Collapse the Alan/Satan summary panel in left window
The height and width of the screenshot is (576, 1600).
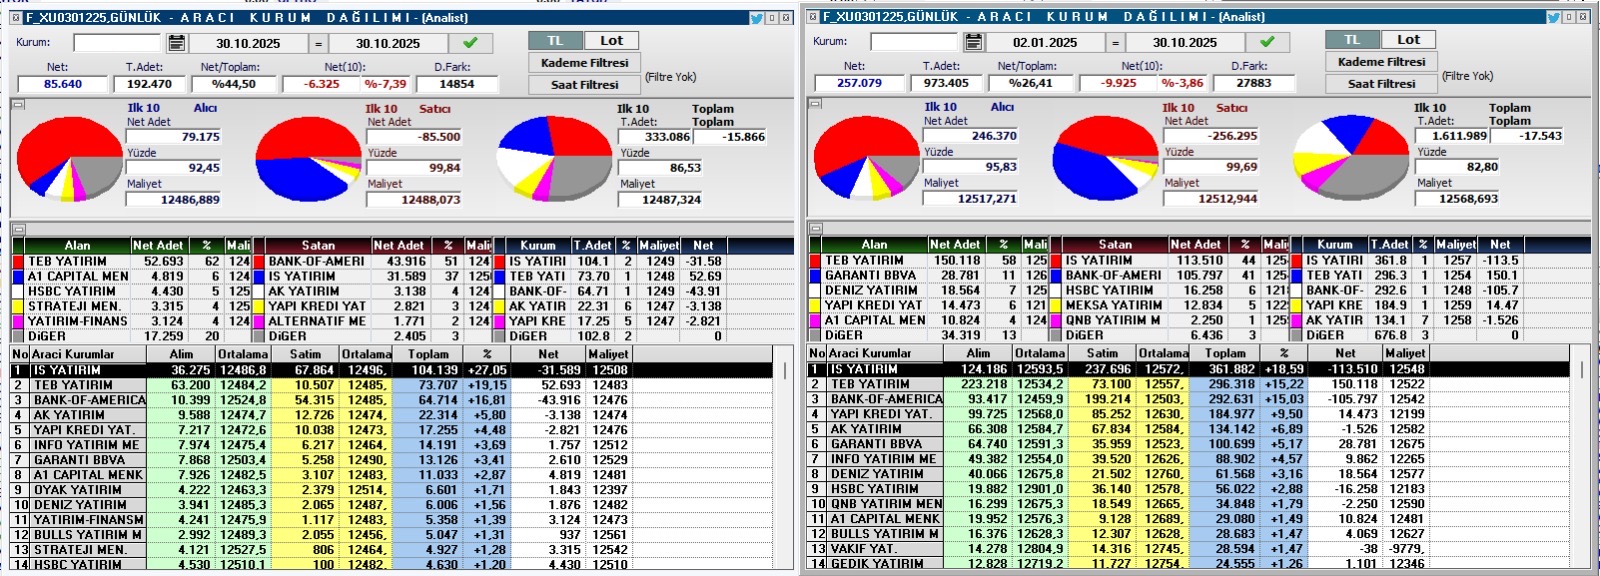(x=17, y=230)
